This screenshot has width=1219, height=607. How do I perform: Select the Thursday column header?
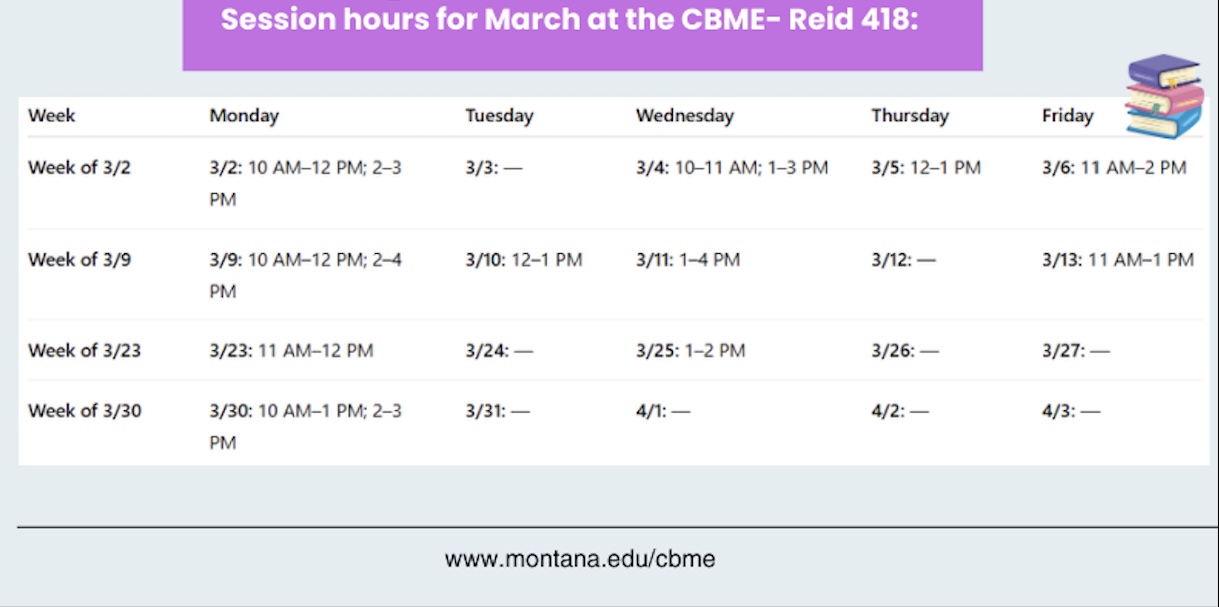pos(909,116)
